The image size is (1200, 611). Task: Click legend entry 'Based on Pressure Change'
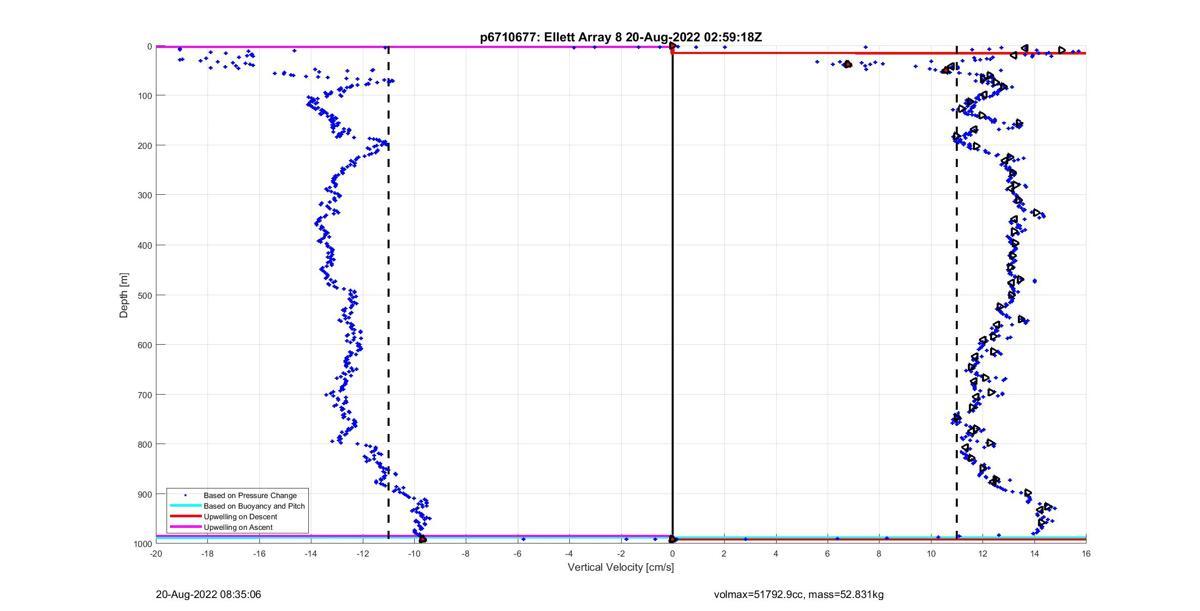coord(250,495)
